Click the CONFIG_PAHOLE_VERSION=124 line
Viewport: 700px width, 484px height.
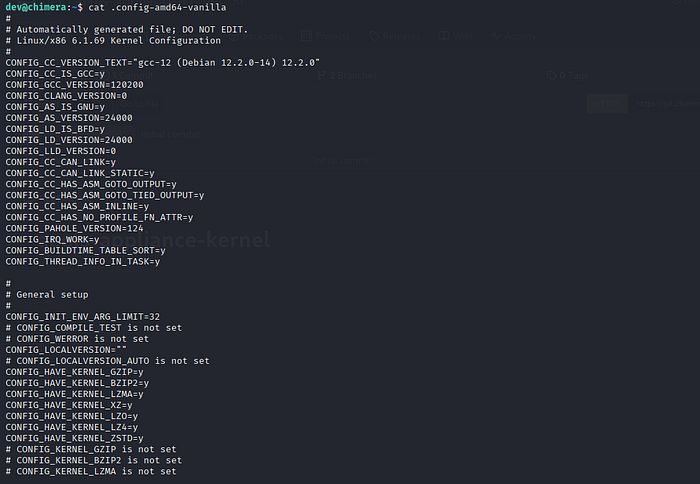(x=74, y=228)
